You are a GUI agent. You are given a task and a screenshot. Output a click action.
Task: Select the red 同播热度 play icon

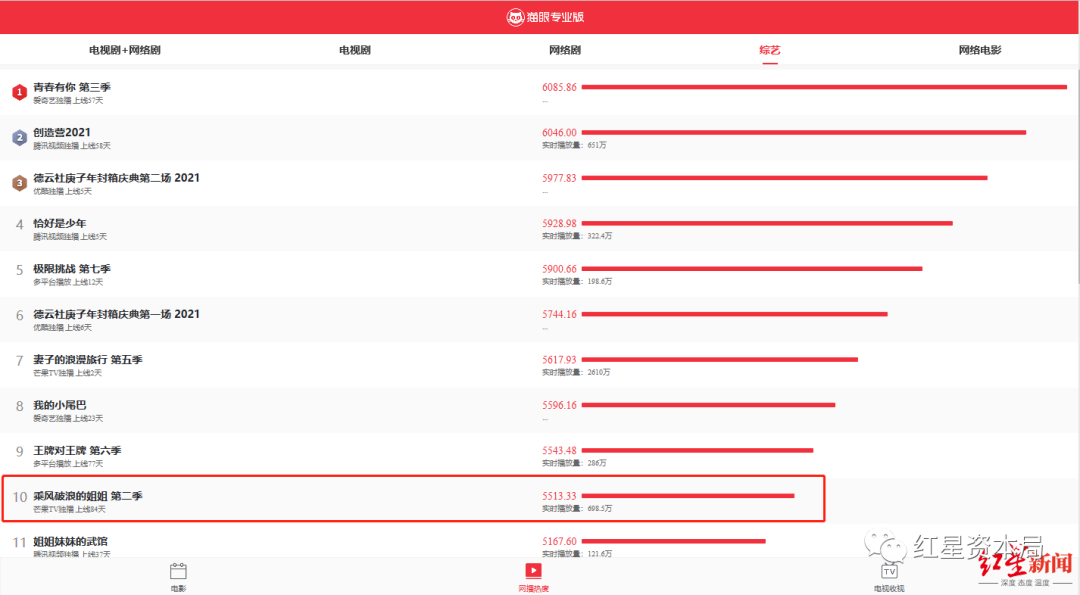(x=533, y=570)
